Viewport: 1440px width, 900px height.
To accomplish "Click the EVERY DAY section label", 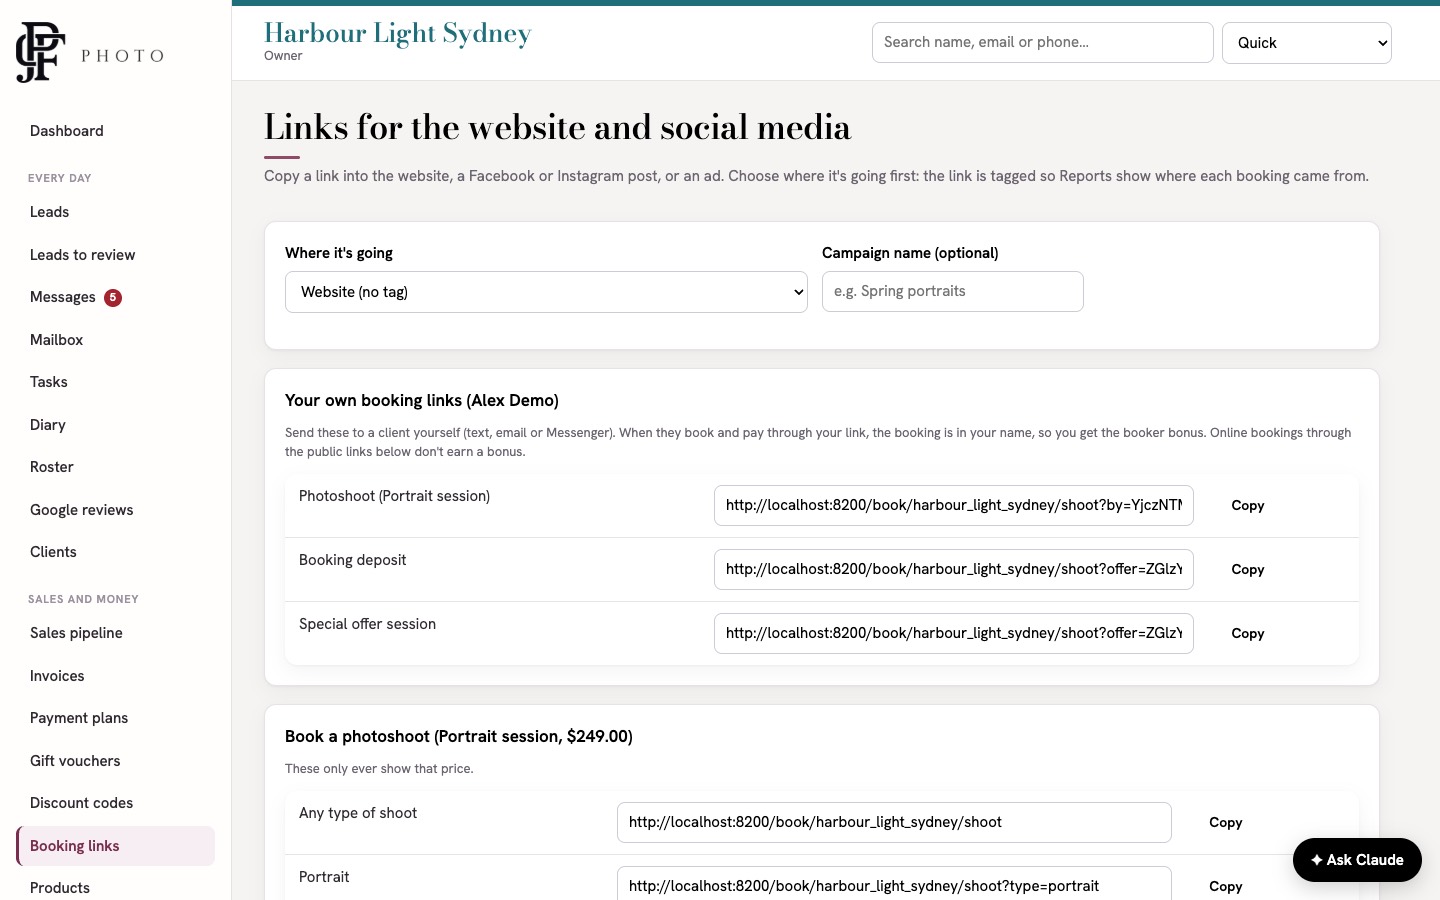I will coord(60,178).
